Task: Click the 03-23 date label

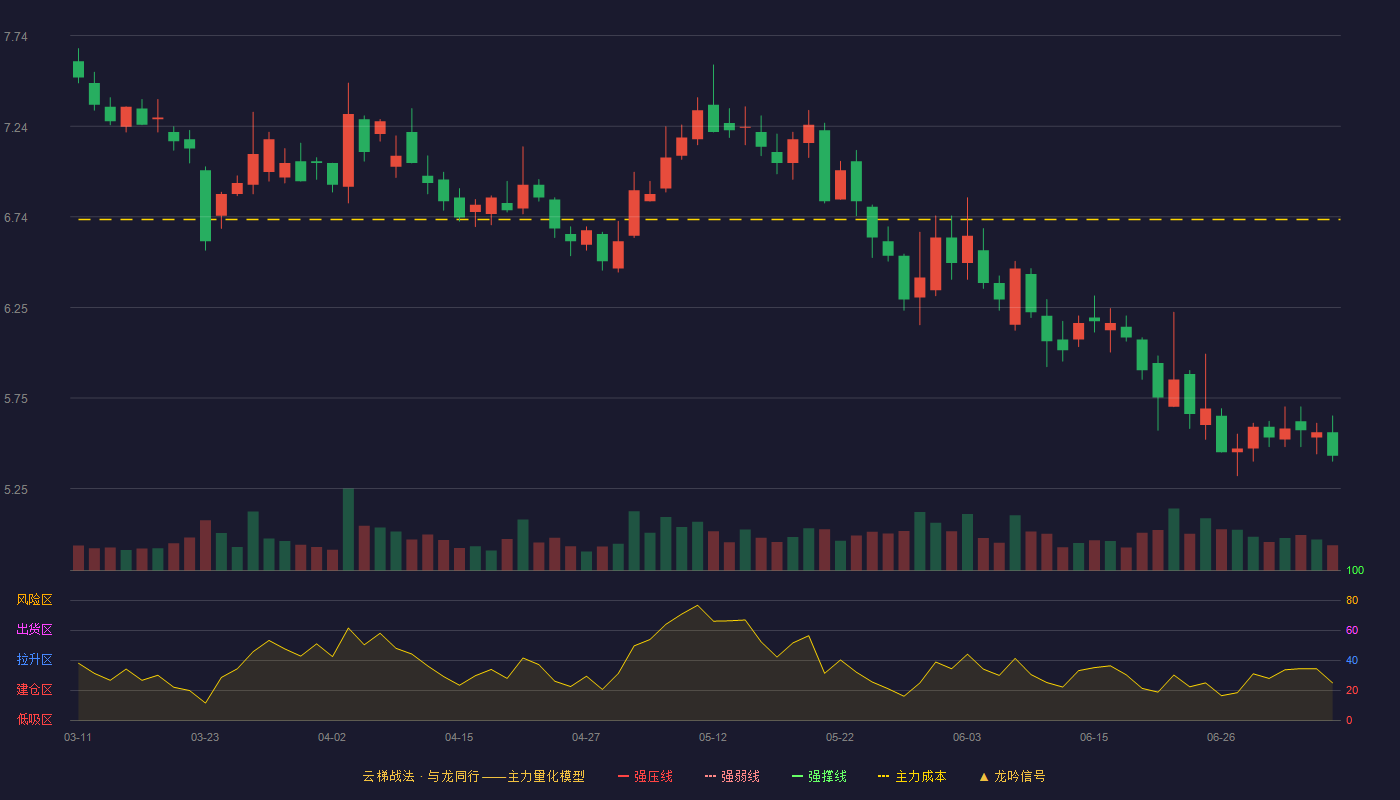Action: tap(205, 737)
